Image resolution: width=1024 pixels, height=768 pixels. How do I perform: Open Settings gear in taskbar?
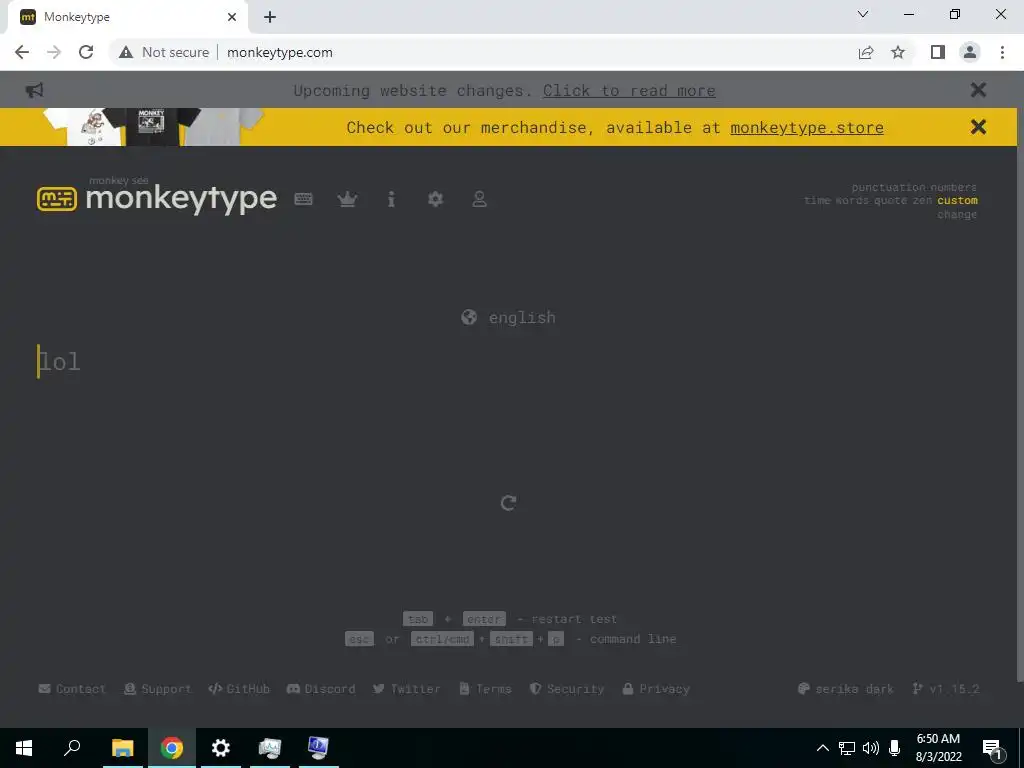[x=221, y=748]
